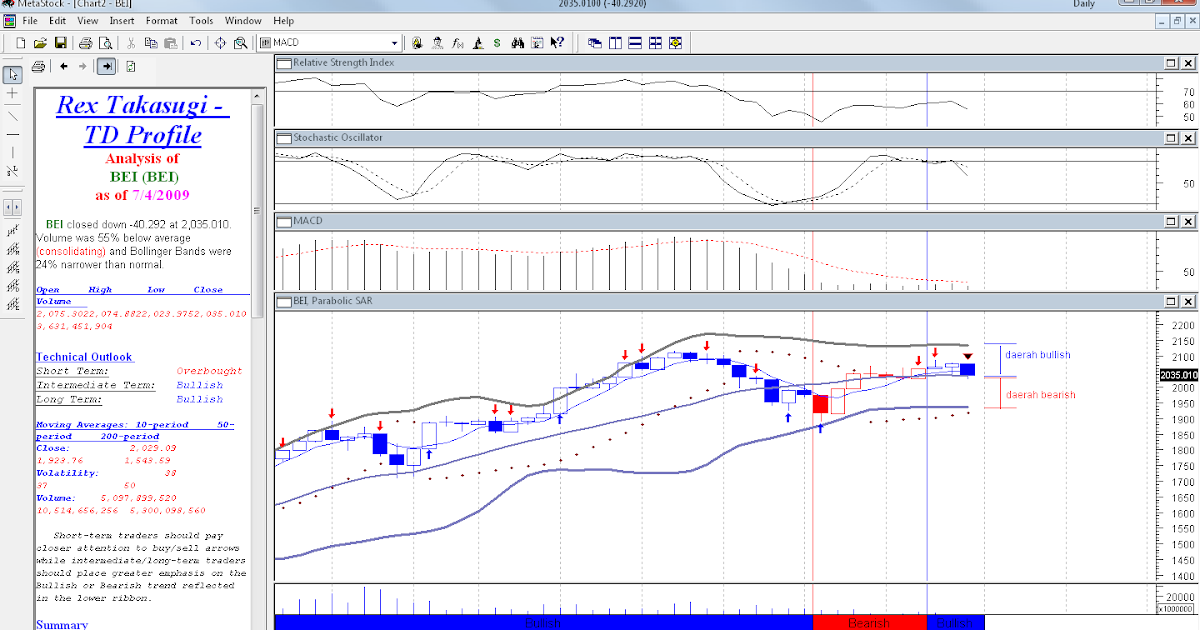Viewport: 1200px width, 630px height.
Task: Open the File menu
Action: [30, 20]
